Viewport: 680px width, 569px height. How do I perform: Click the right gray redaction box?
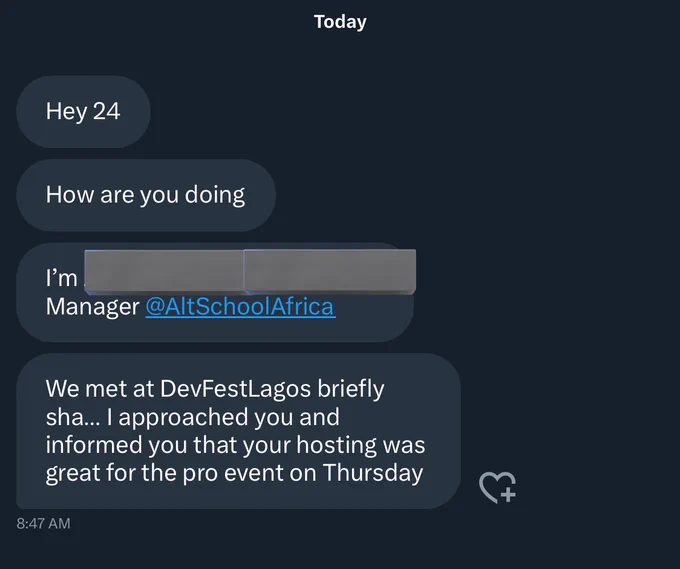330,271
